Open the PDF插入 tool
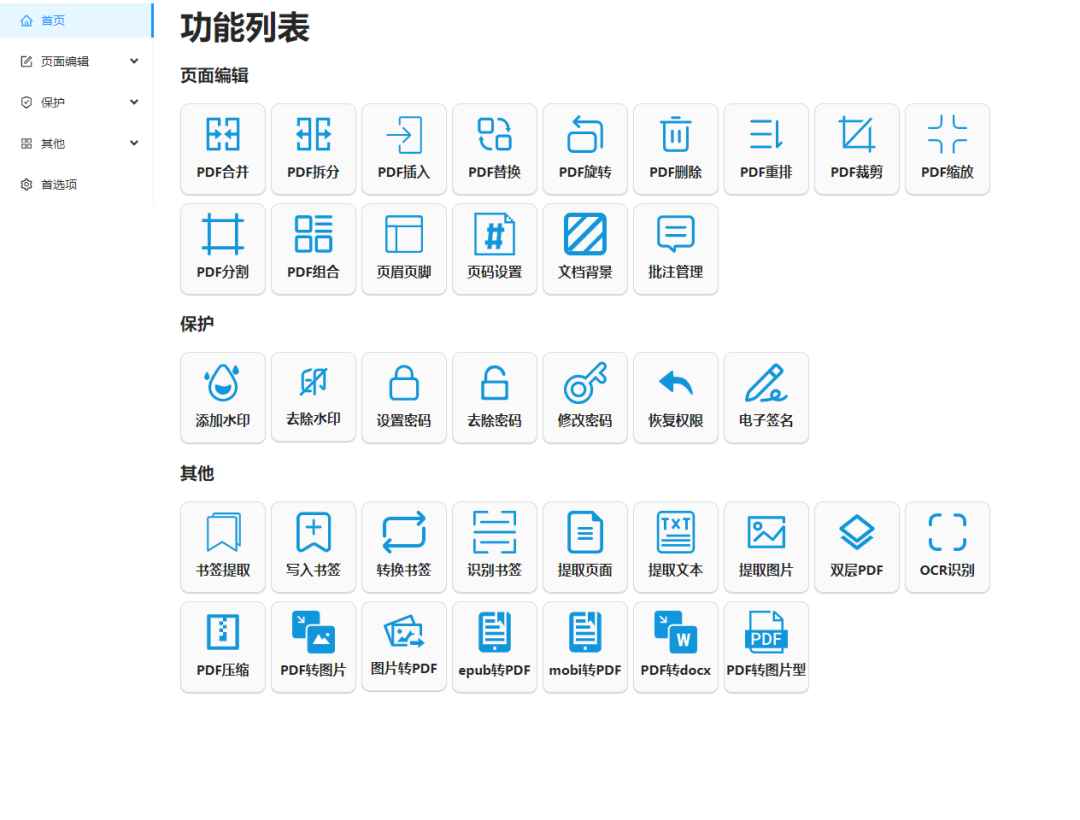 coord(404,149)
